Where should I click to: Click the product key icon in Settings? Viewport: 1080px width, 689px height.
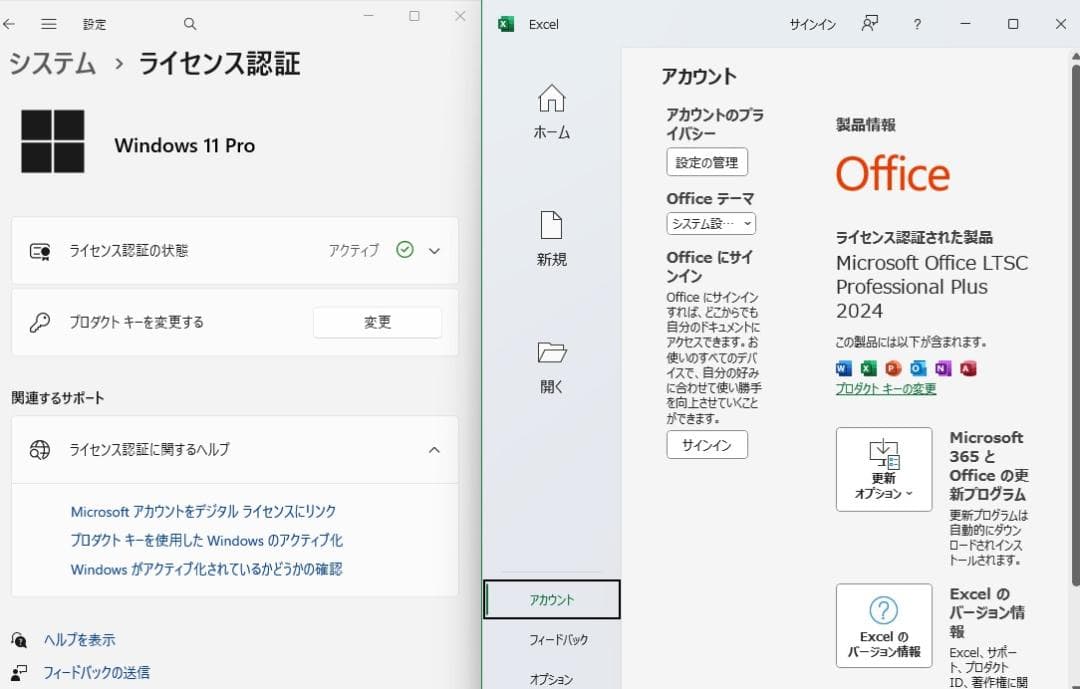pyautogui.click(x=39, y=322)
